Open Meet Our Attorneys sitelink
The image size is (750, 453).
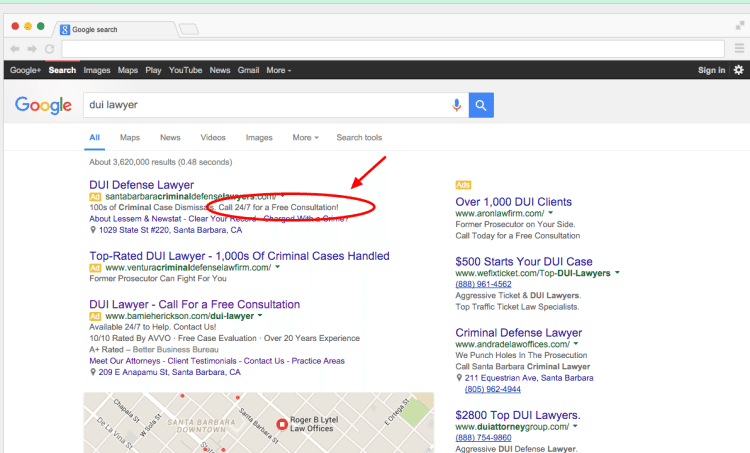[x=125, y=361]
